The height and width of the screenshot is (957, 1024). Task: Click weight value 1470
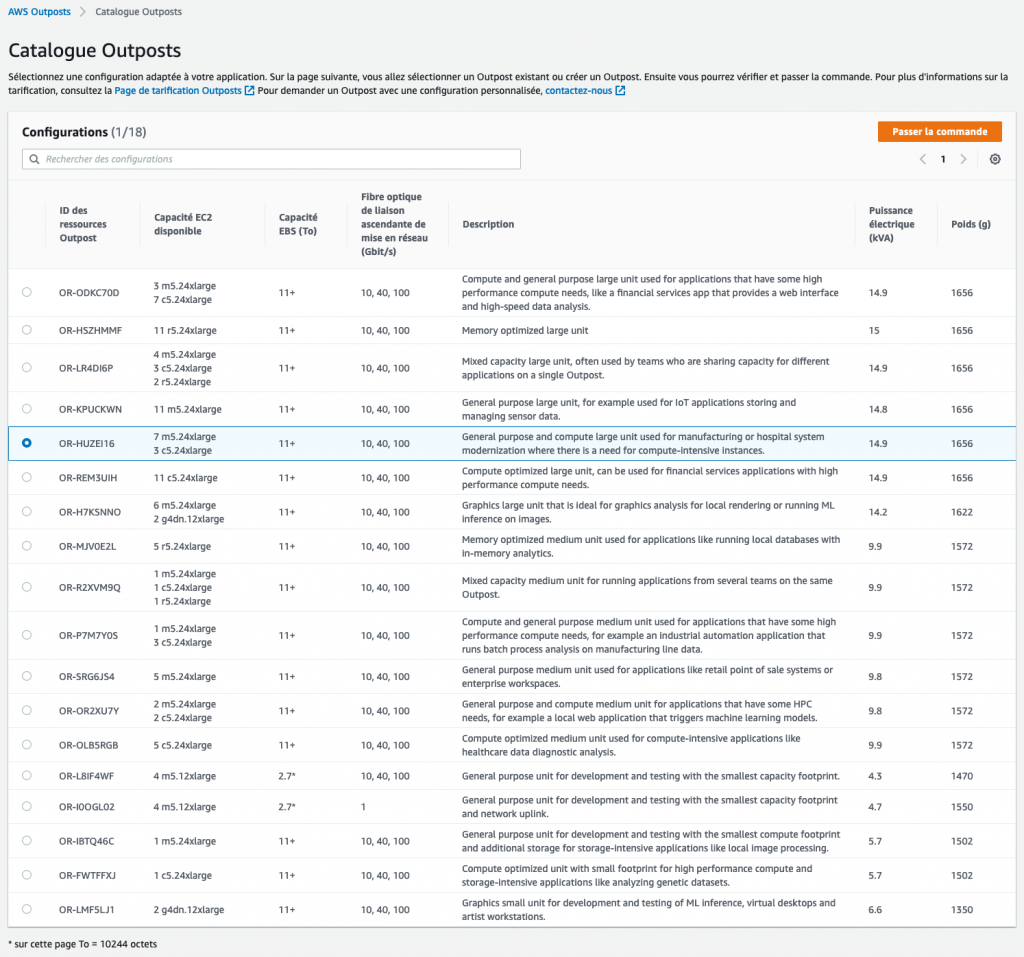click(x=962, y=776)
